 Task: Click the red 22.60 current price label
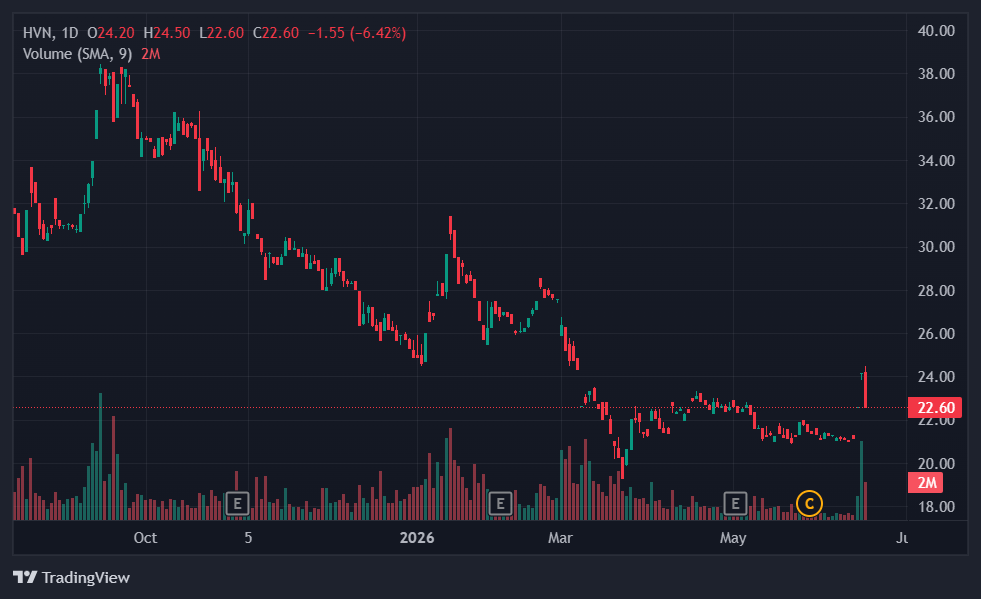coord(935,407)
